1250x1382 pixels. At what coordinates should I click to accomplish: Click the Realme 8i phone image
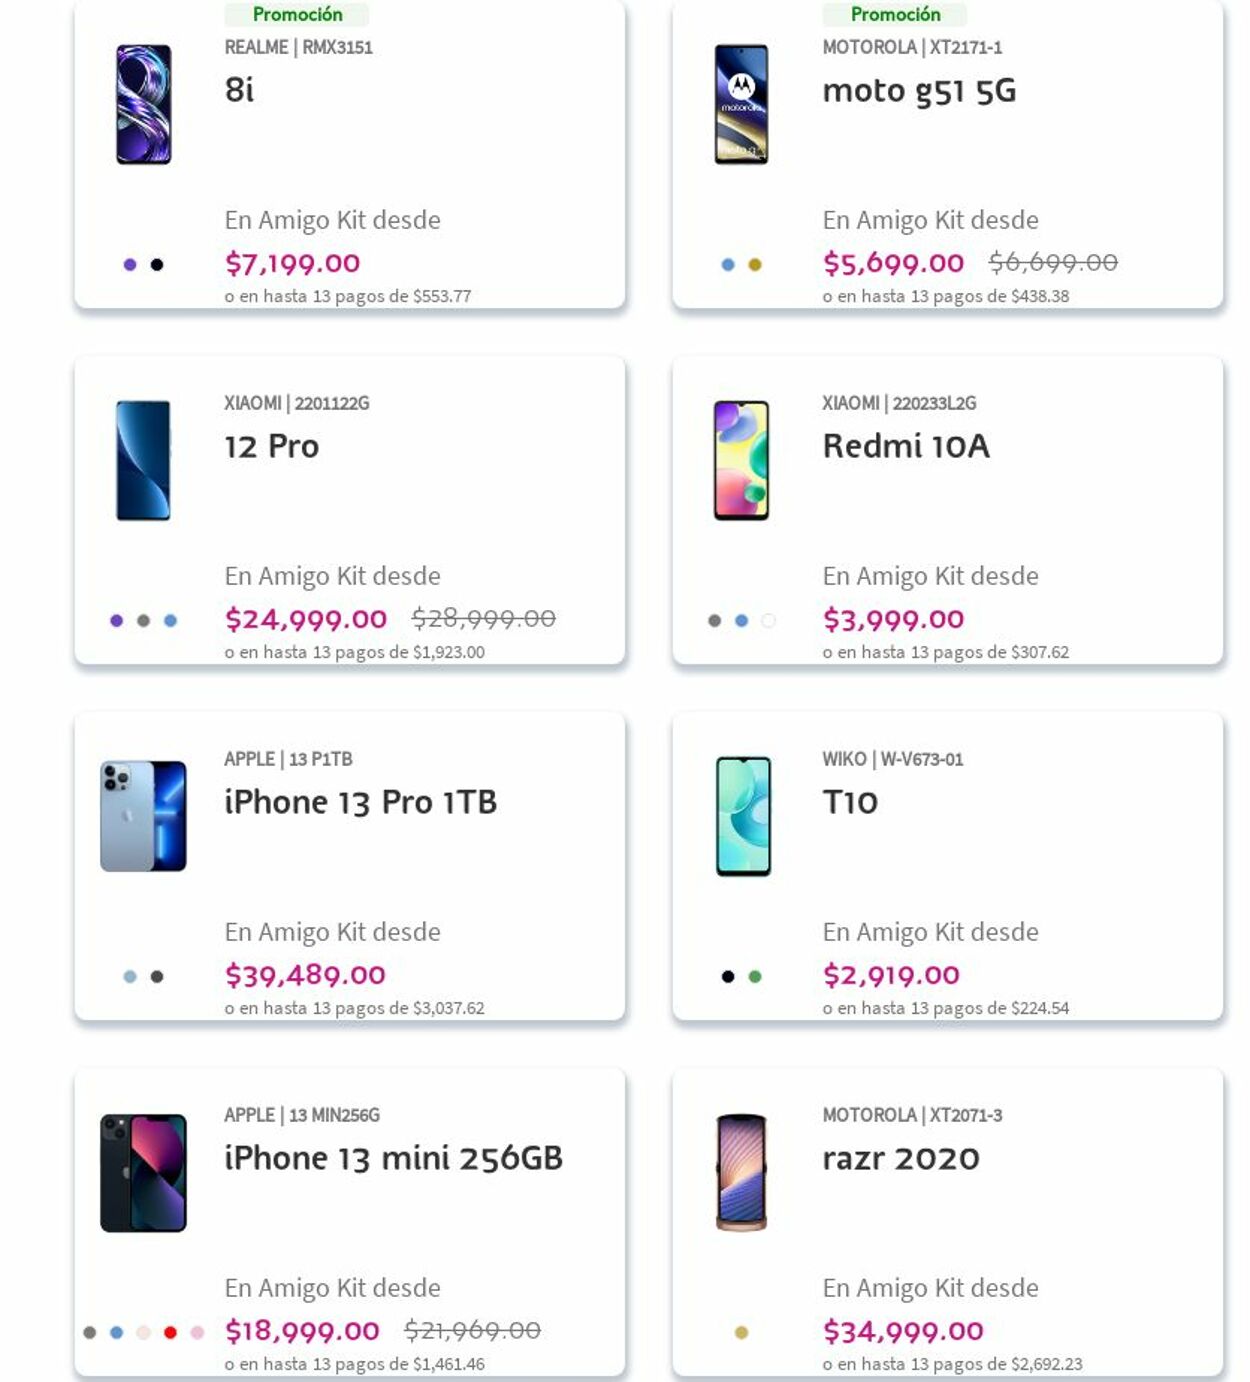coord(143,104)
